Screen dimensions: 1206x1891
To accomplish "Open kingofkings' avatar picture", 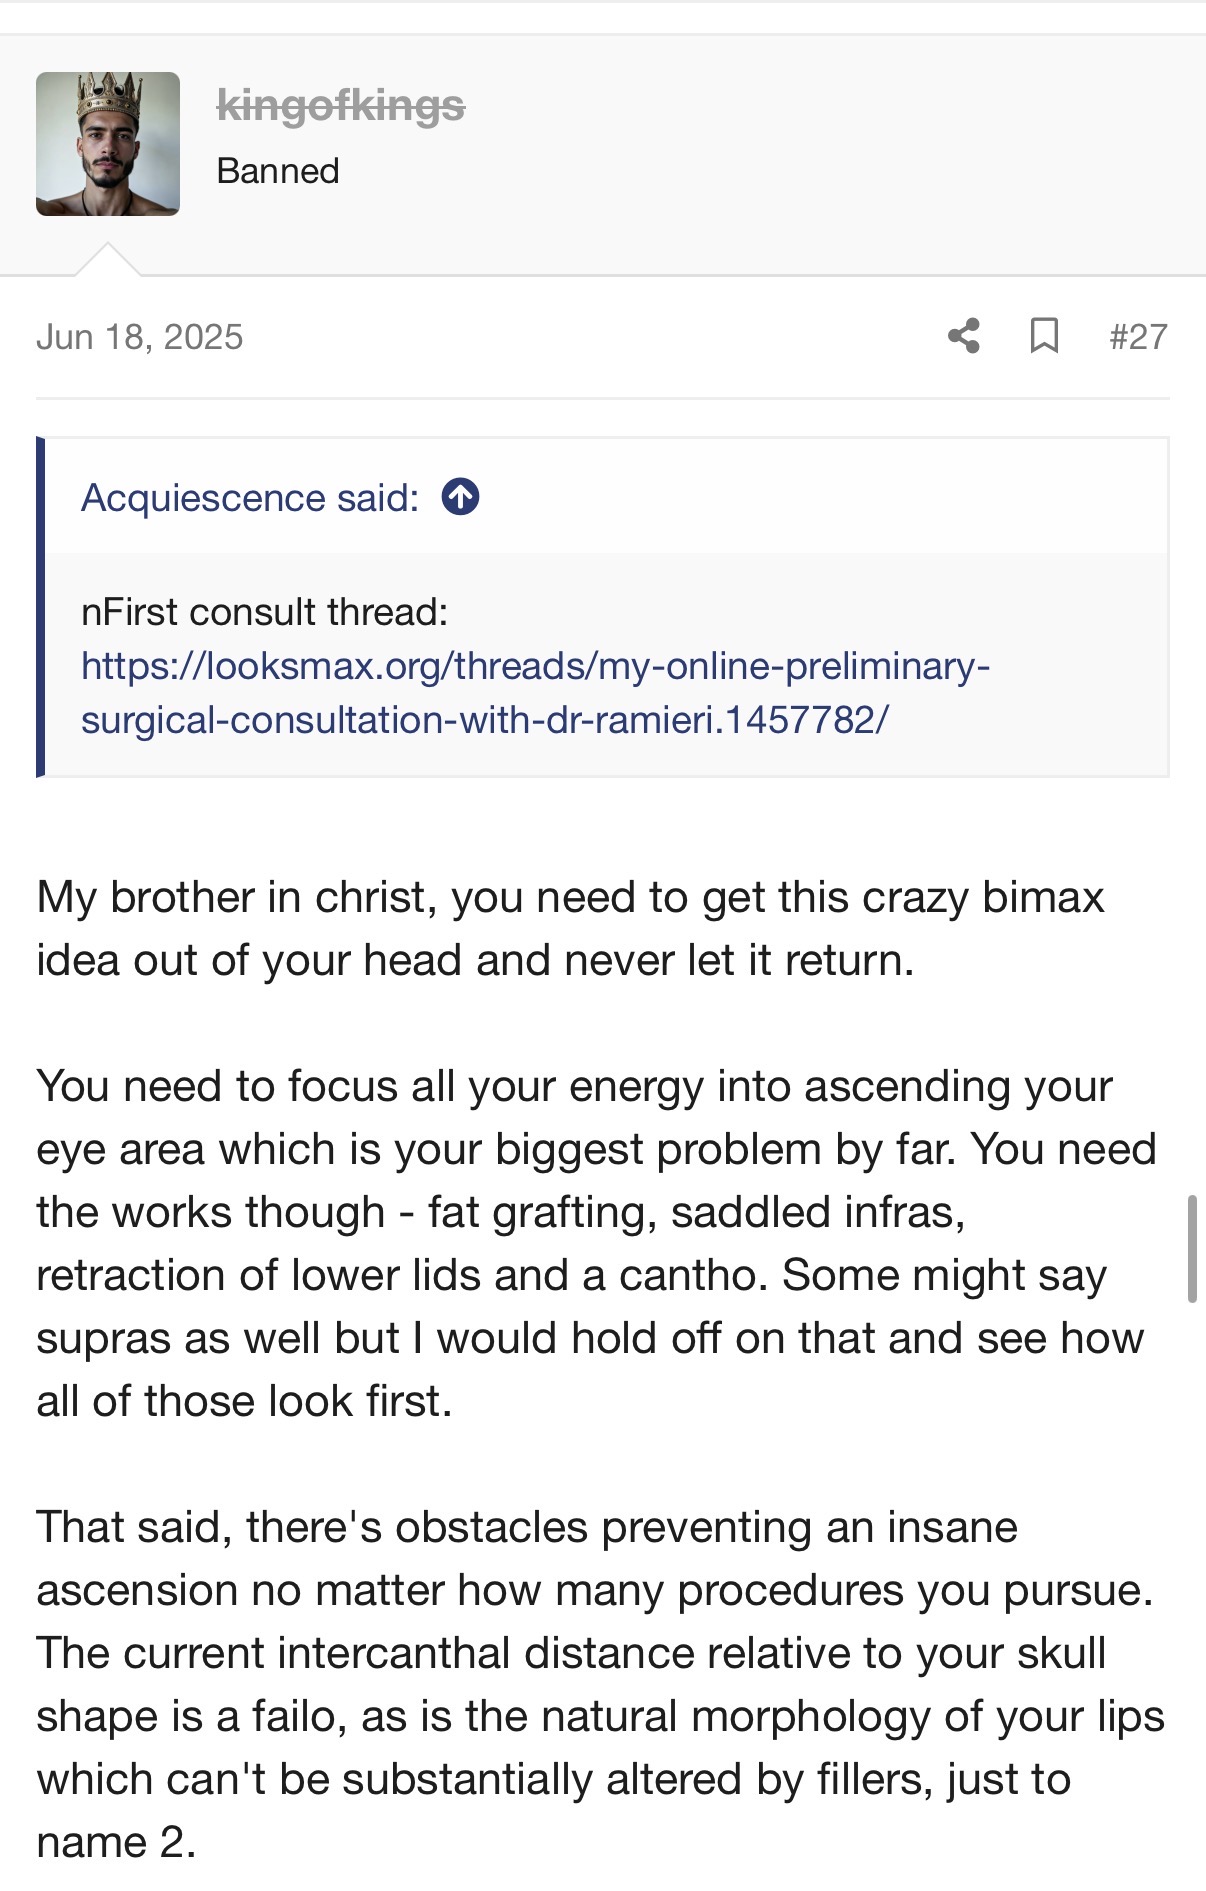I will 108,144.
